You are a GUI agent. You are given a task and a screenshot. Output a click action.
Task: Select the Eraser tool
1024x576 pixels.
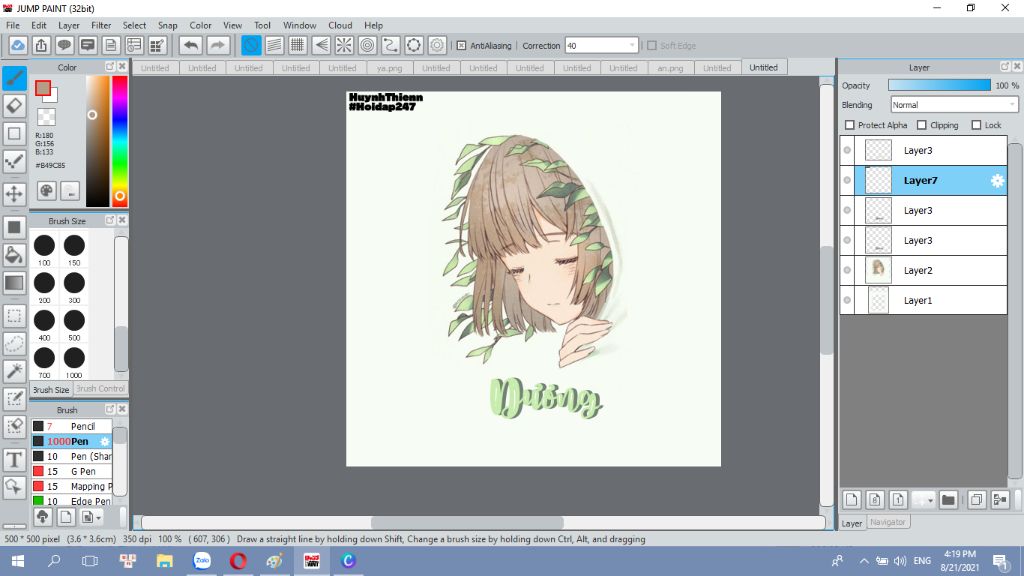pos(14,106)
